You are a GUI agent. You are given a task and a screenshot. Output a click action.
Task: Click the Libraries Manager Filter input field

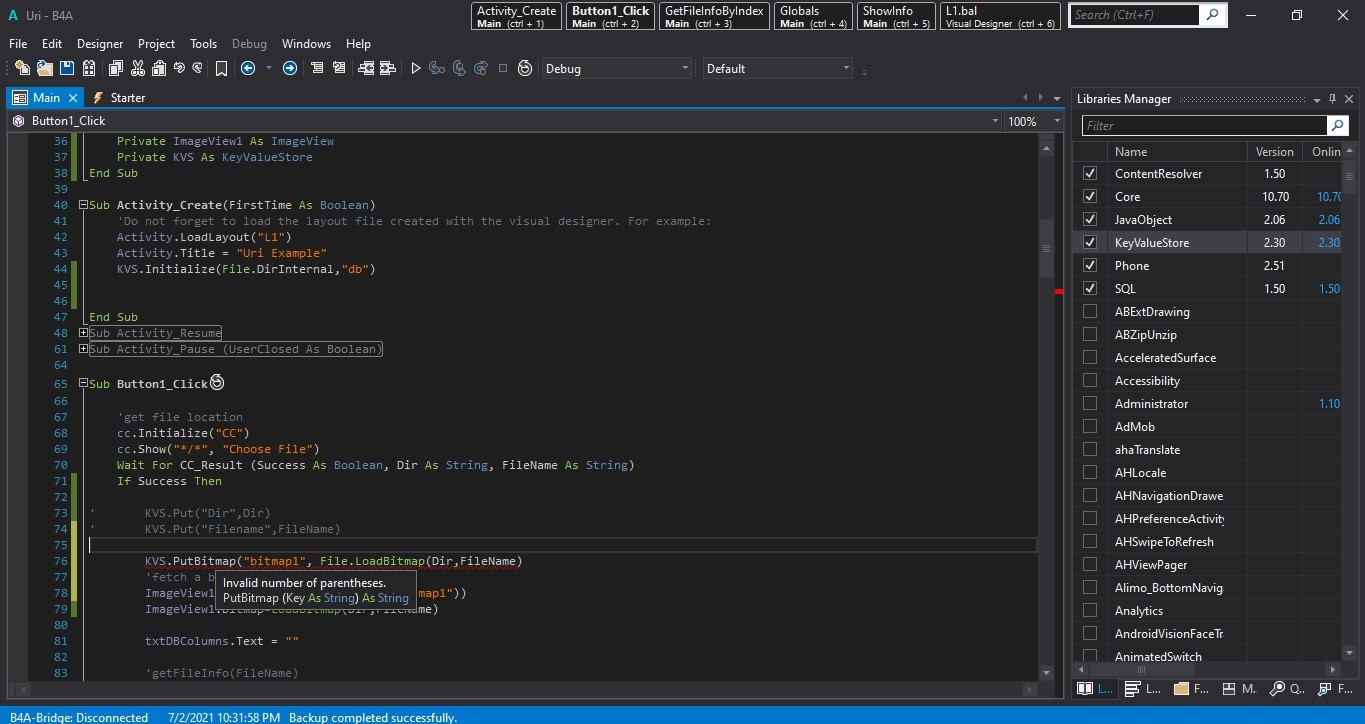[1203, 125]
